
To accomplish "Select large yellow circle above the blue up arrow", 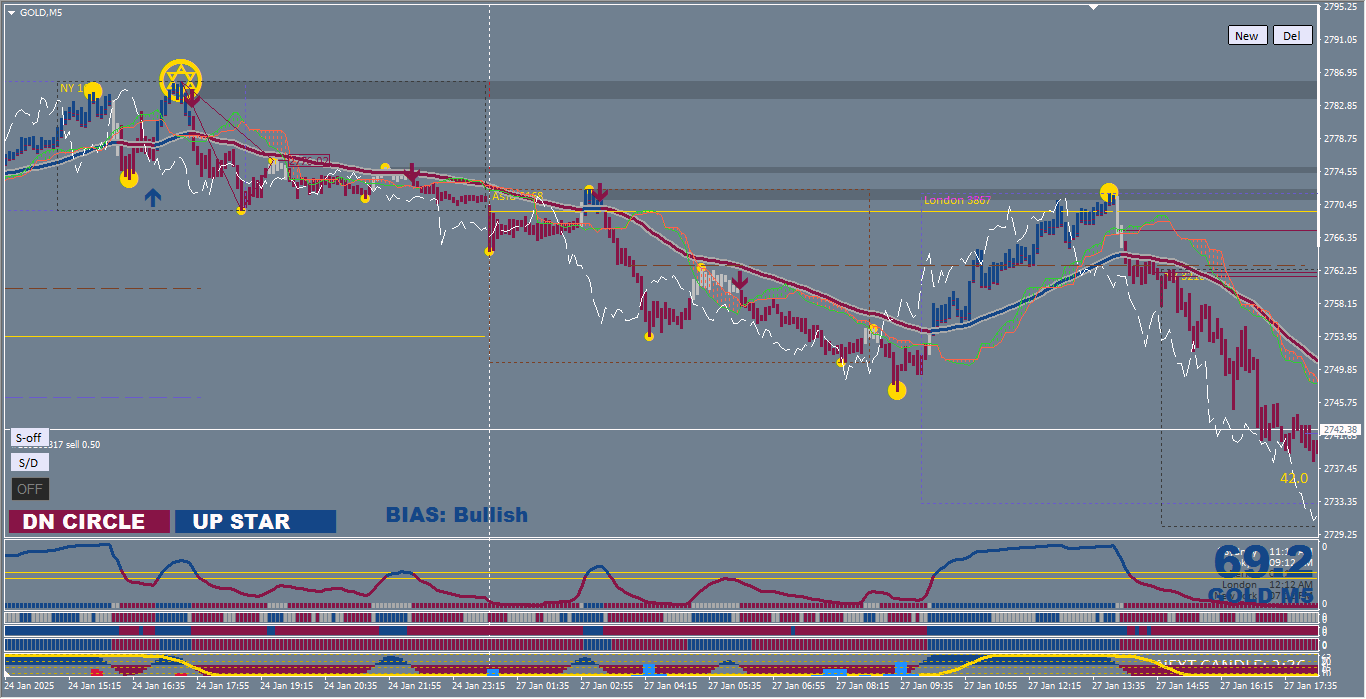I will pos(129,179).
